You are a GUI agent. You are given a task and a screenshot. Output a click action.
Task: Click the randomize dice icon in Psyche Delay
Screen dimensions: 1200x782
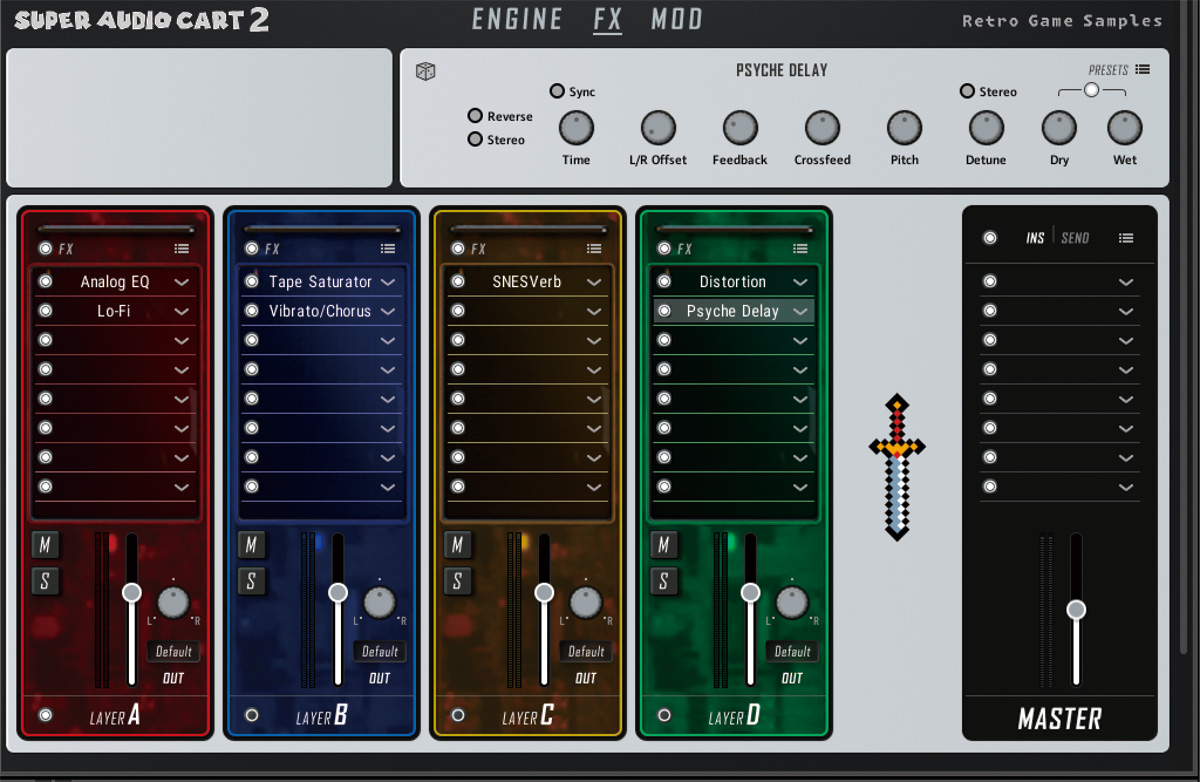(x=426, y=71)
